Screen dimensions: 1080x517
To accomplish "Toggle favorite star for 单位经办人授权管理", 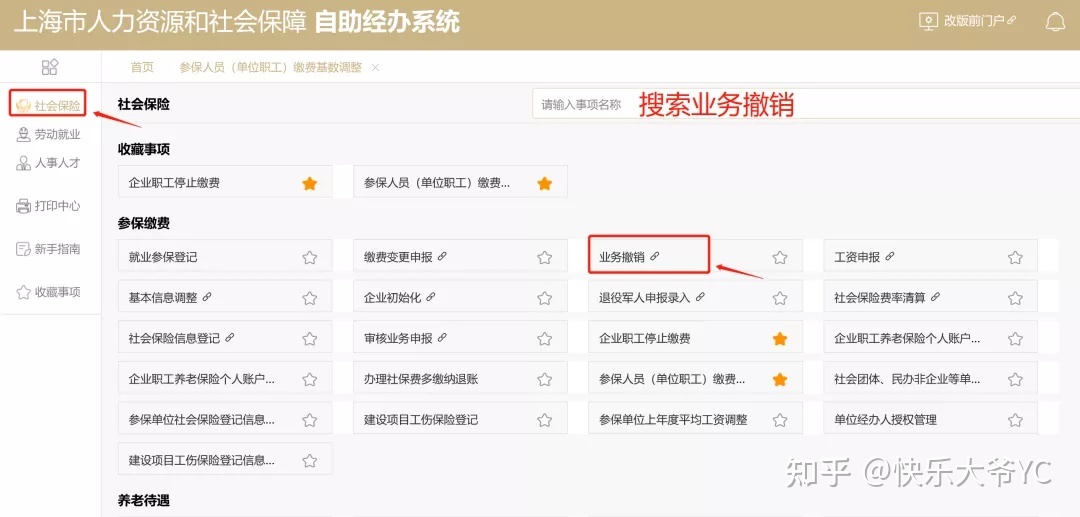I will click(x=1015, y=420).
